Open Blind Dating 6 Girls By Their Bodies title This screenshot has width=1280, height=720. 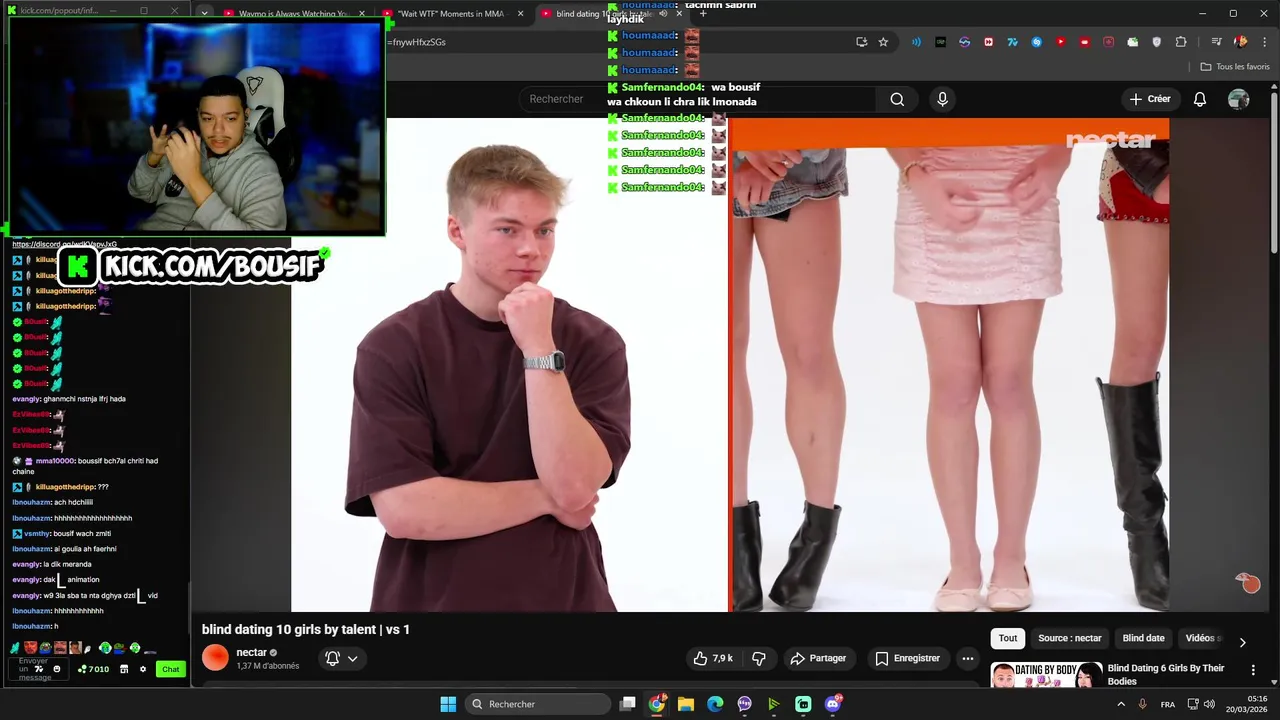[x=1165, y=674]
